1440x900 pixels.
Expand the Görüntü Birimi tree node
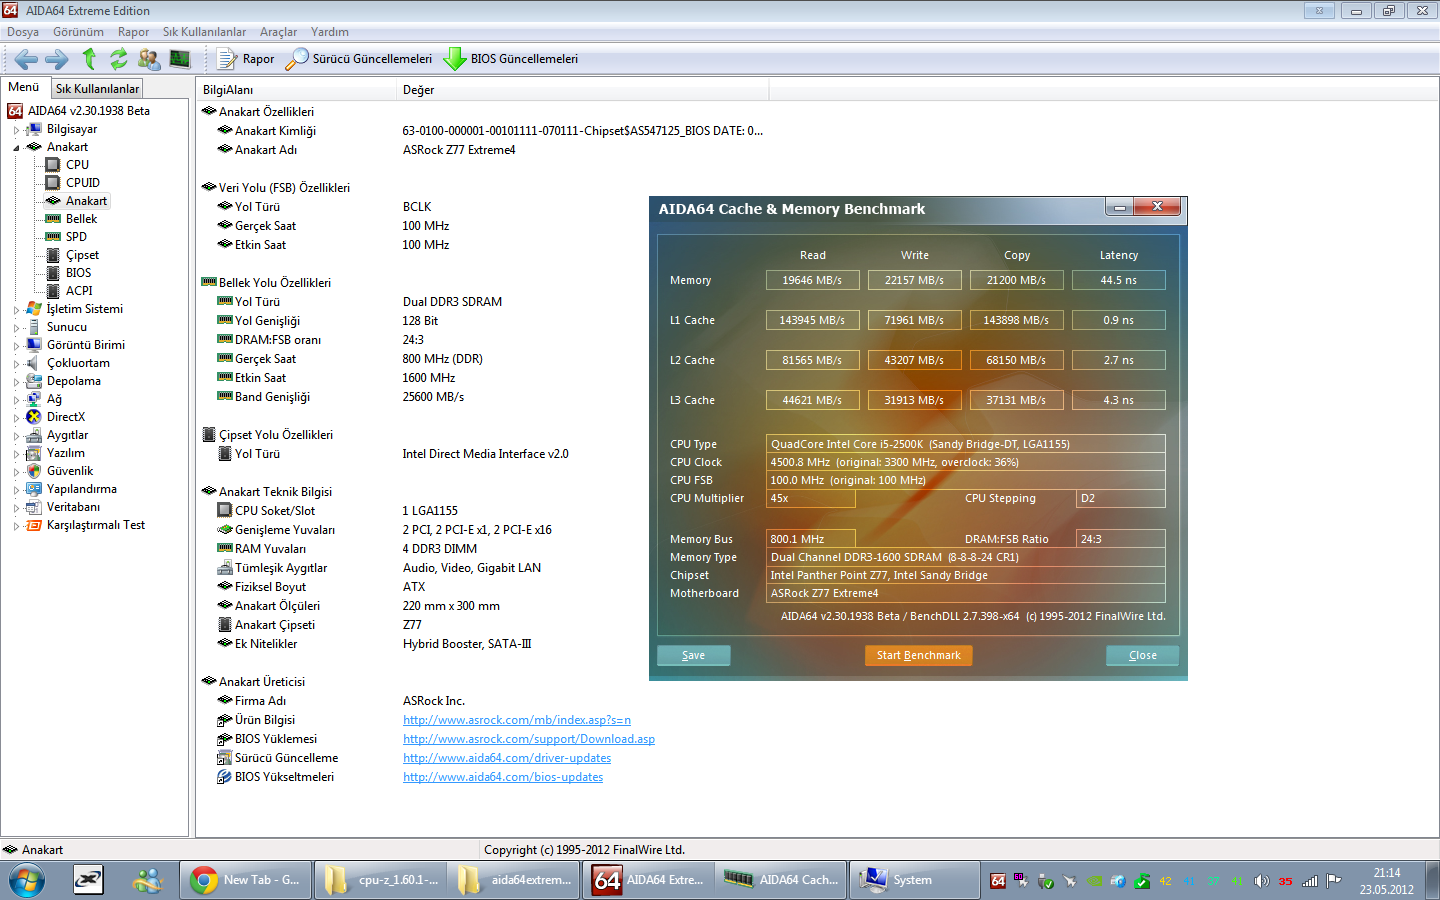(x=16, y=346)
